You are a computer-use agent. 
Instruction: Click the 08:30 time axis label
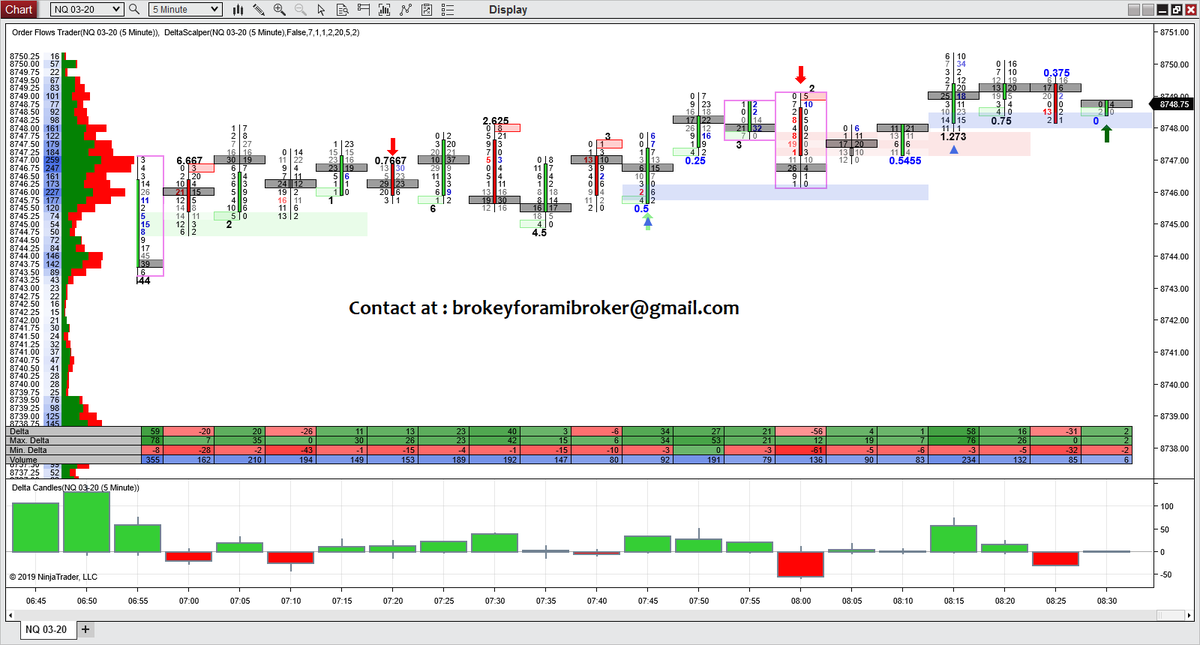1107,601
